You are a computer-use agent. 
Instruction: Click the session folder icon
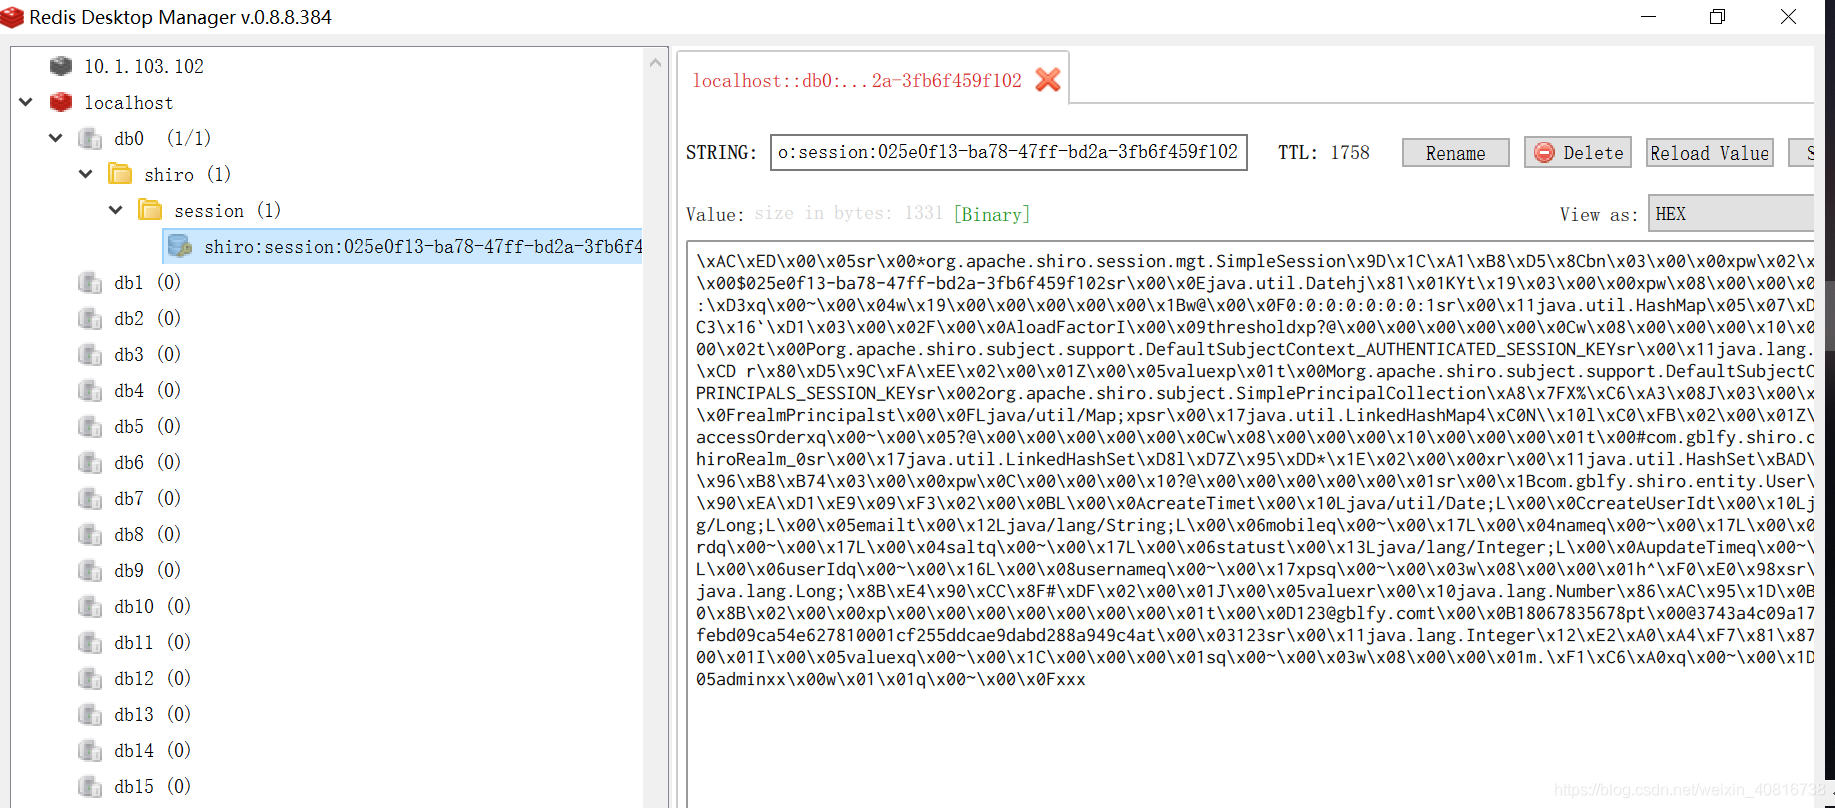coord(150,210)
